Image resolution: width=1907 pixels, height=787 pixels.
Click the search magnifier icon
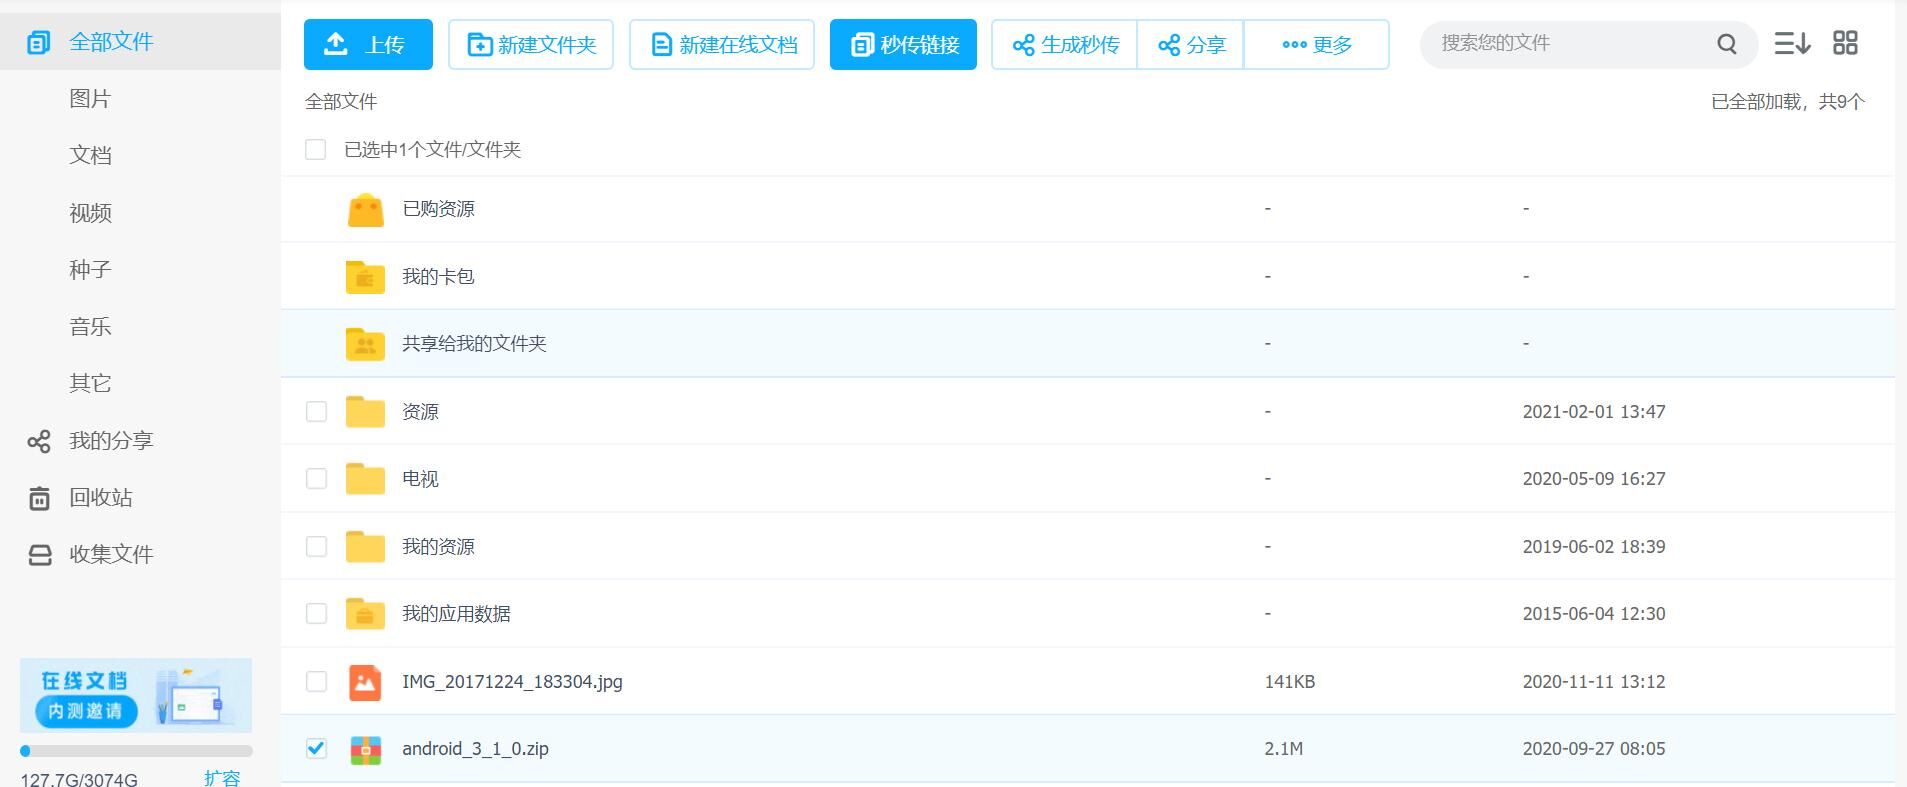tap(1726, 44)
